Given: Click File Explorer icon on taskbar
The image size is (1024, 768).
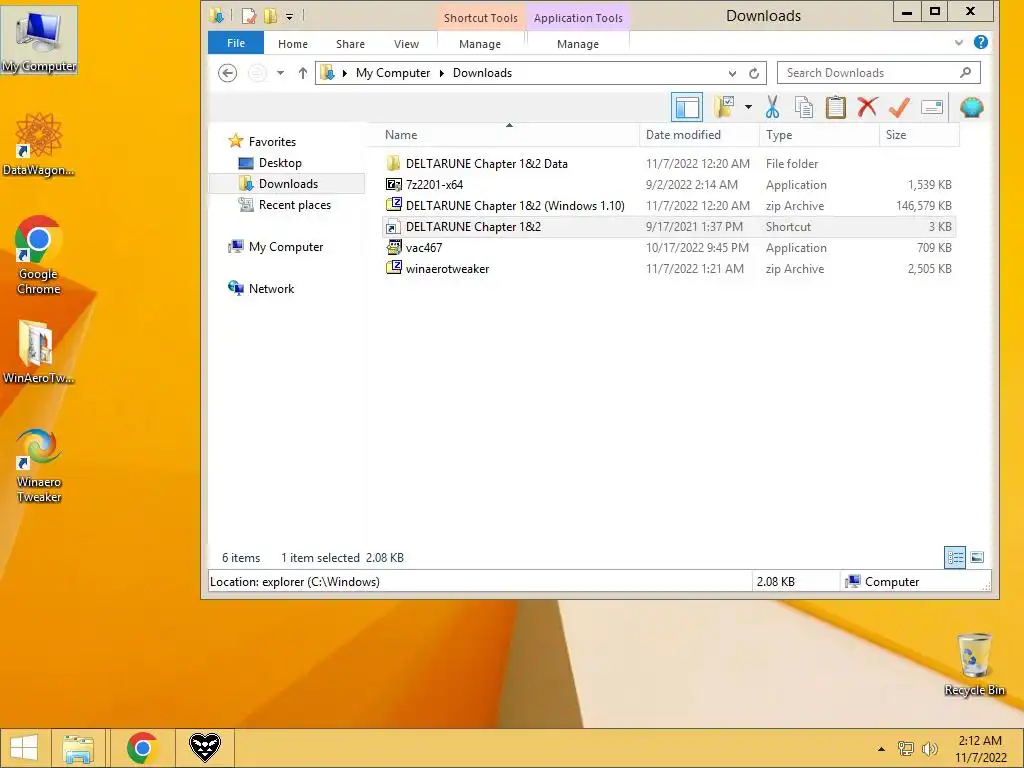Looking at the screenshot, I should (x=78, y=748).
